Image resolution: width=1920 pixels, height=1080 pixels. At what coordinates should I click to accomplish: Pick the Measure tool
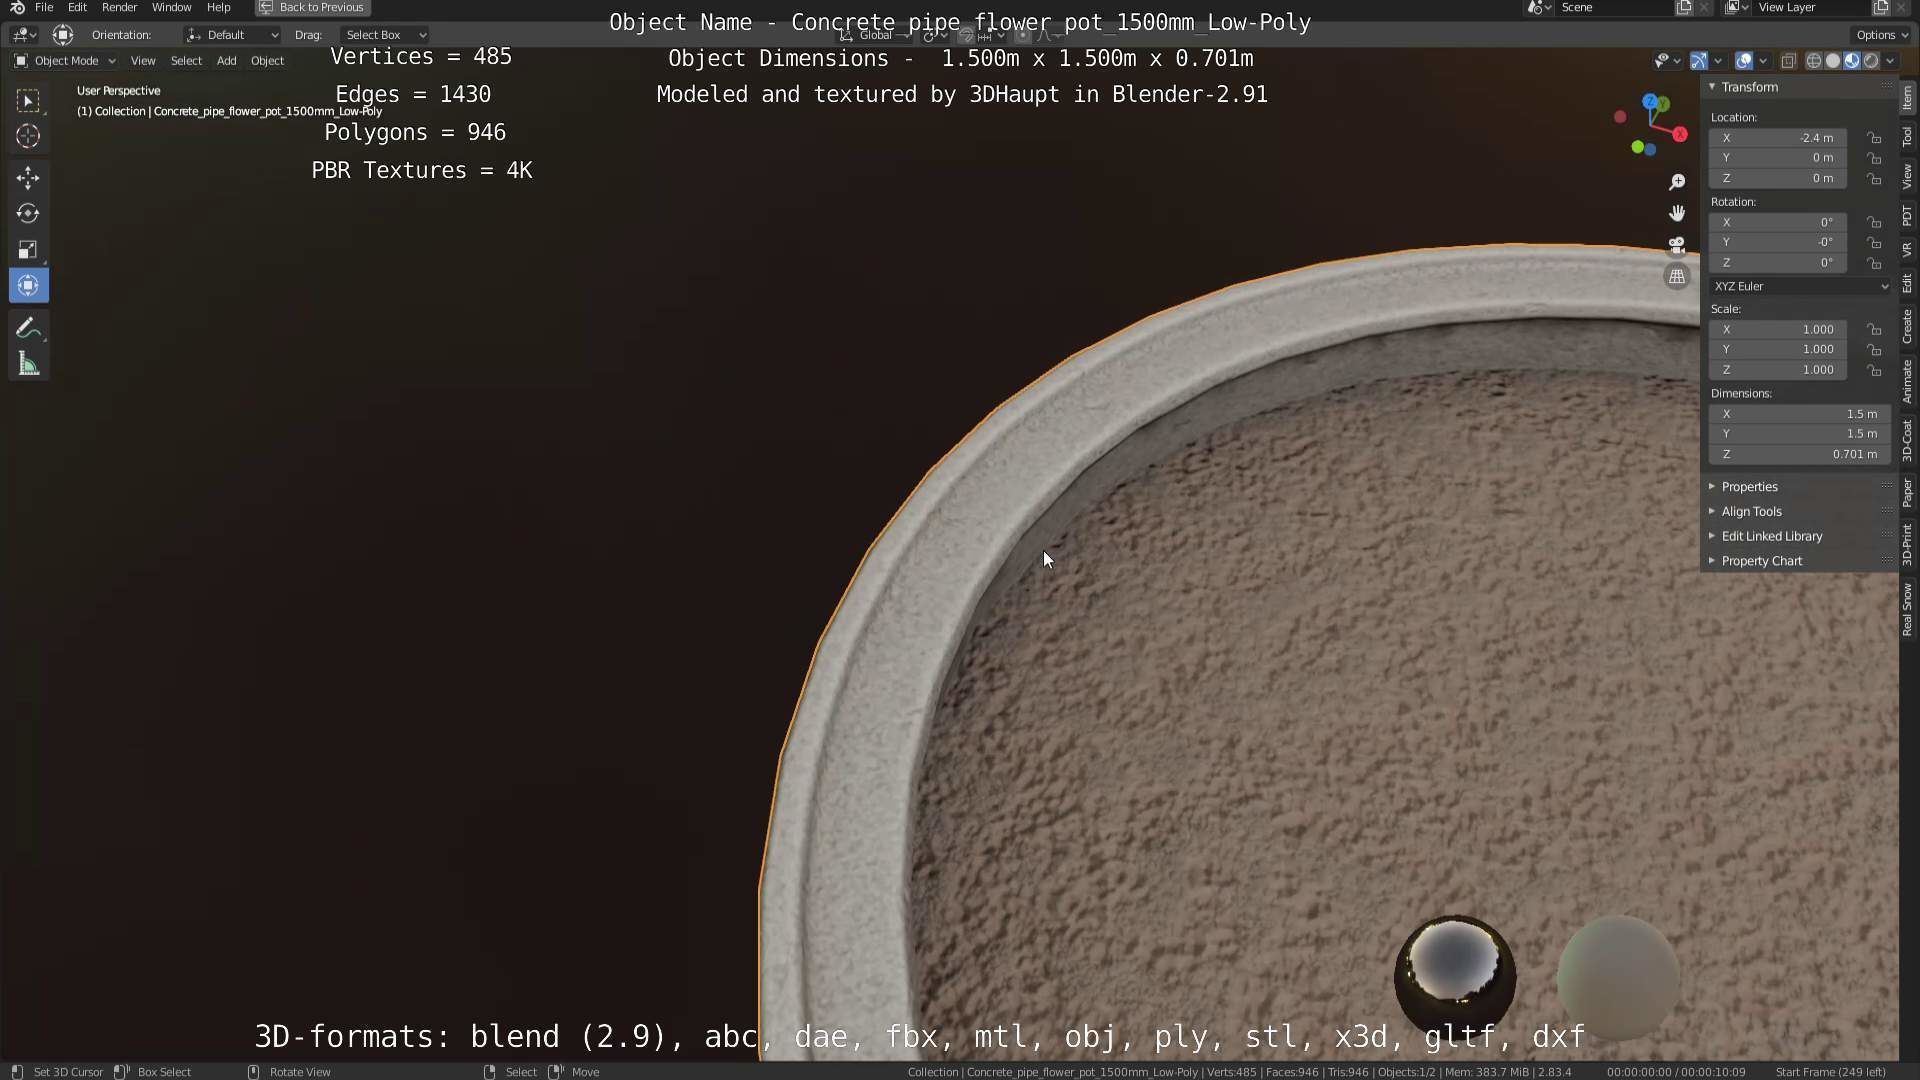coord(28,365)
